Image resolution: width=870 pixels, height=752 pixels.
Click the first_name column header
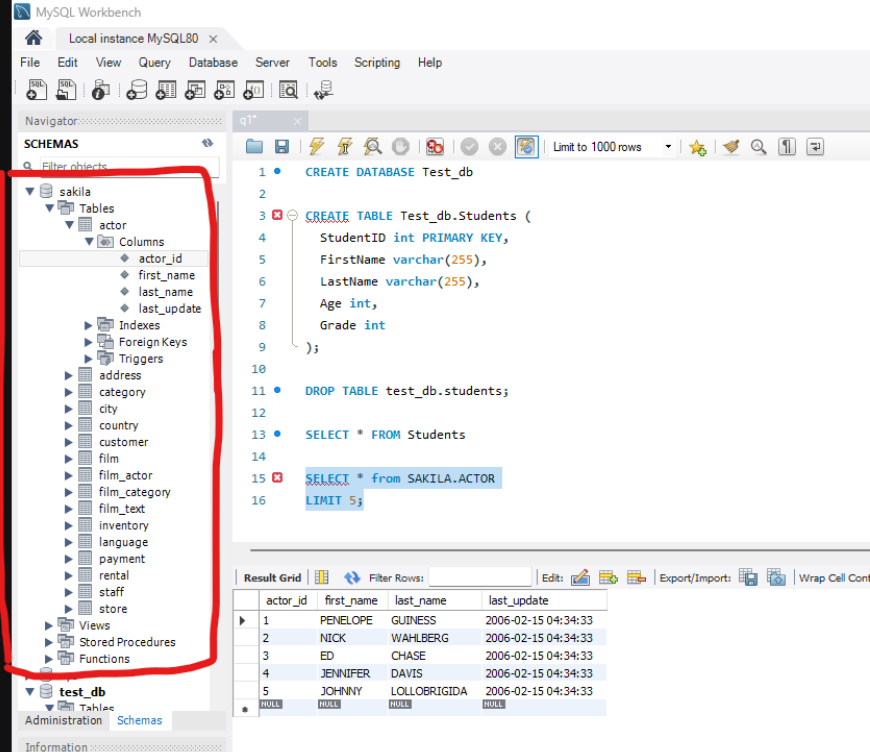pyautogui.click(x=349, y=601)
